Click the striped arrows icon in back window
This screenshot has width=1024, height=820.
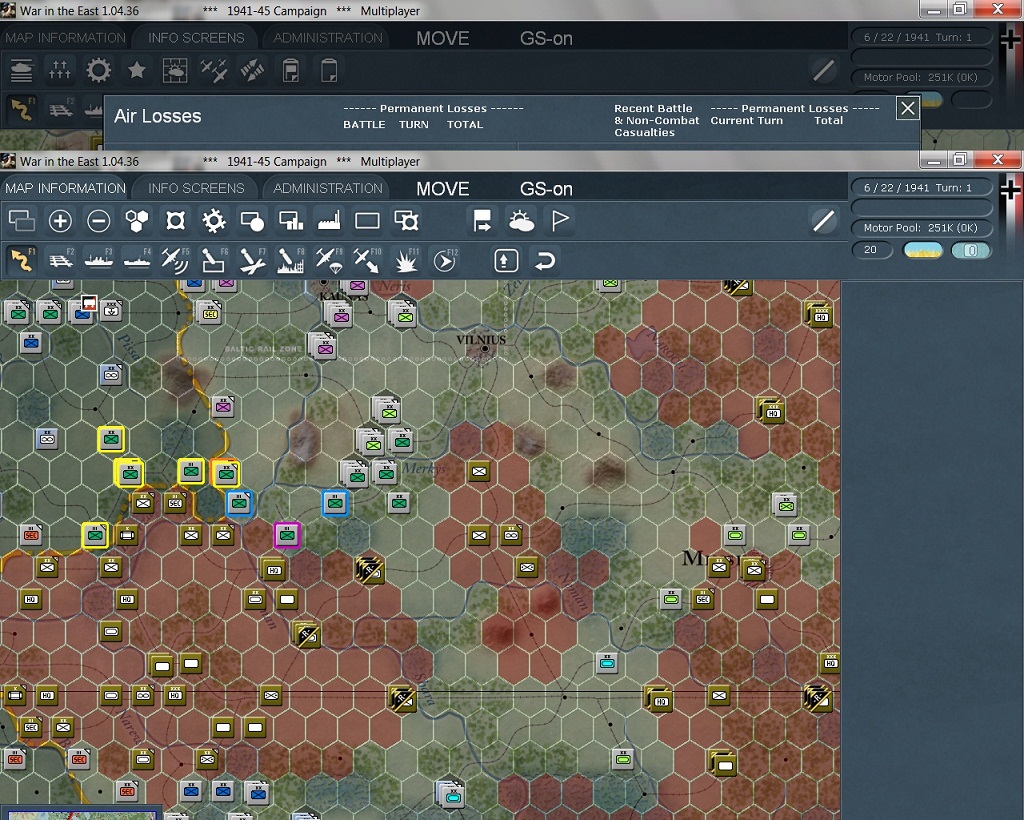252,71
